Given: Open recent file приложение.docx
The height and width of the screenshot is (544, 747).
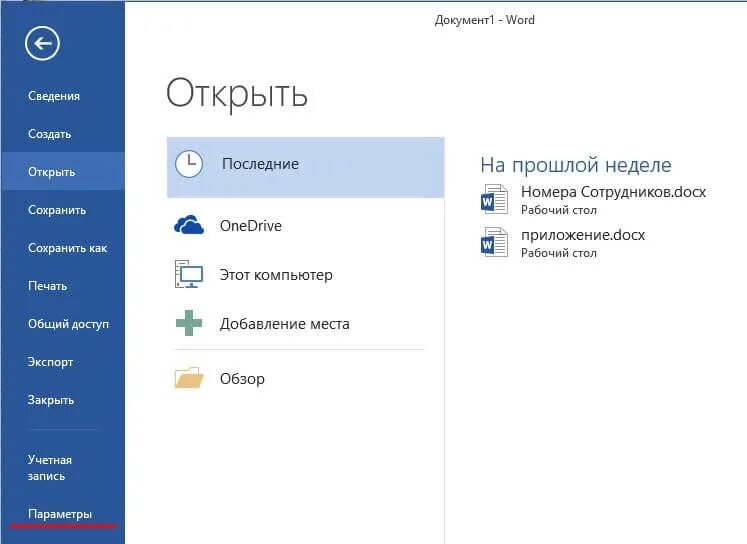Looking at the screenshot, I should (x=583, y=235).
